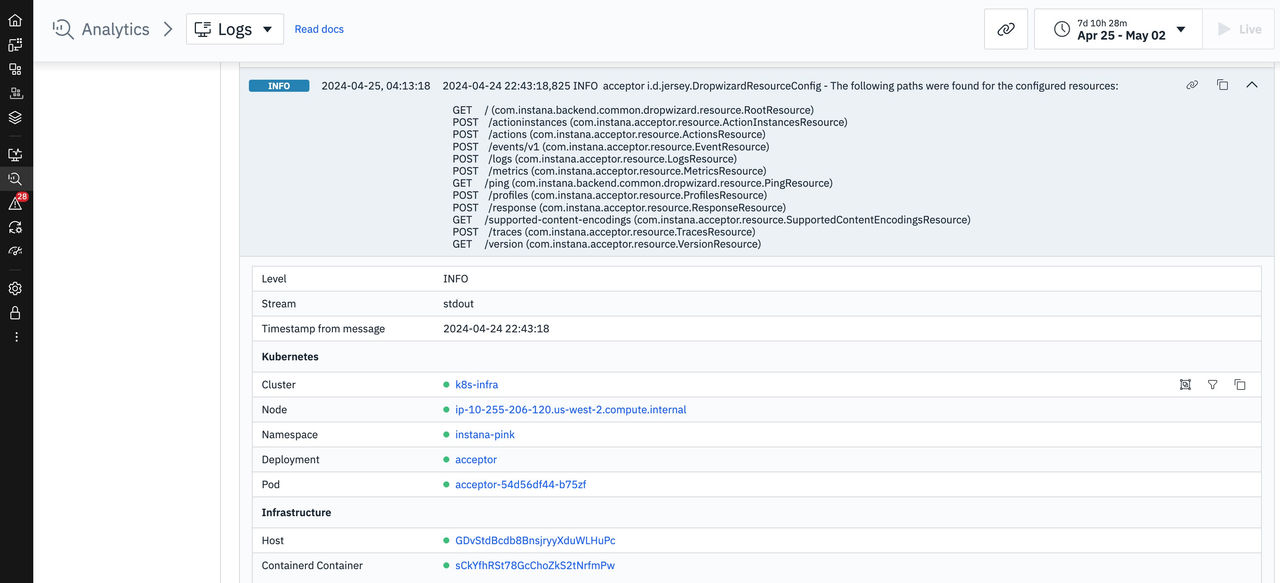
Task: Open the instana-pink namespace link
Action: (485, 434)
